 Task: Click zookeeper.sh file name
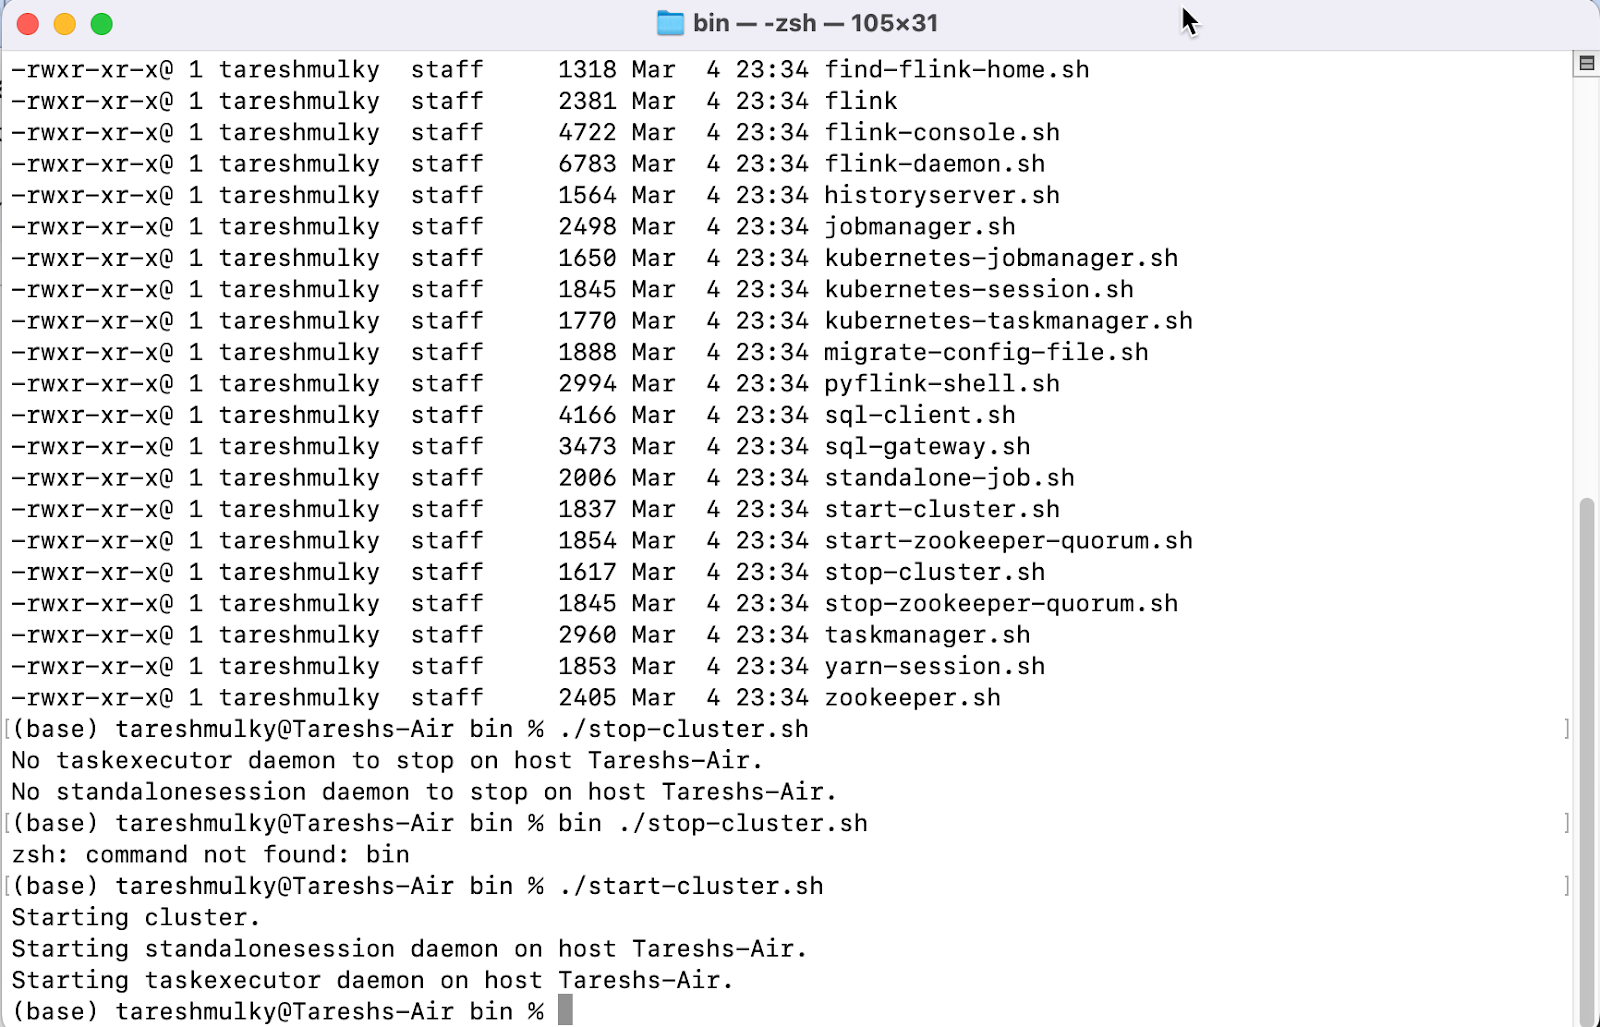pyautogui.click(x=913, y=698)
